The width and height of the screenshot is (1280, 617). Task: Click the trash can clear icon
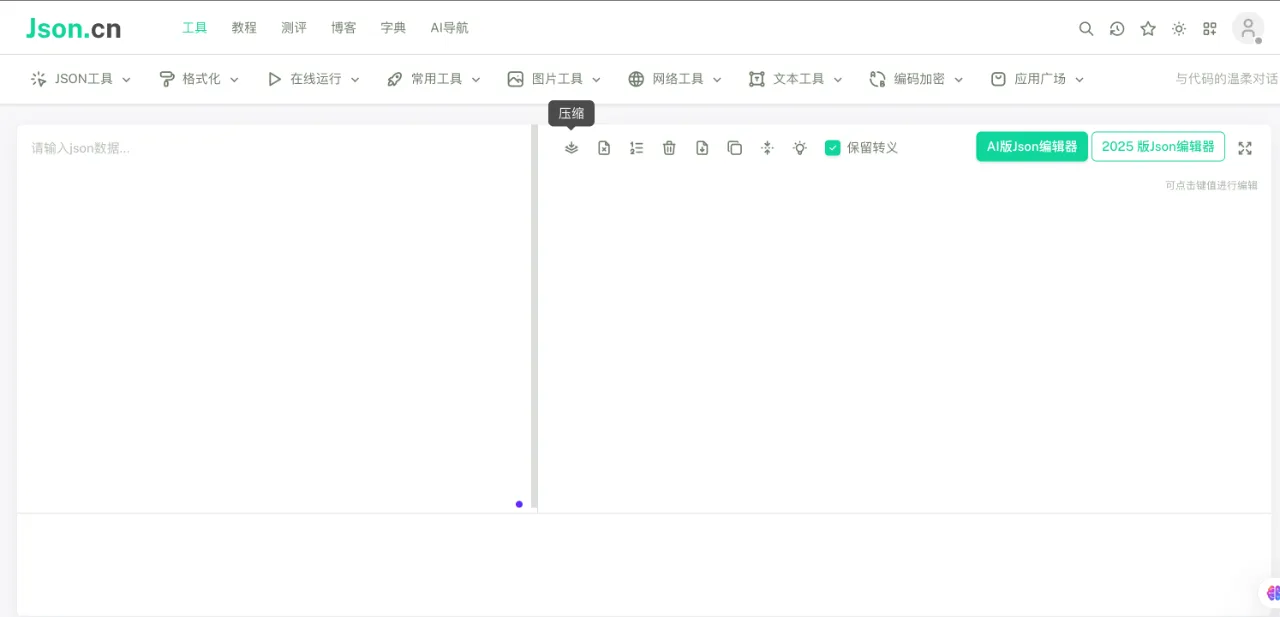(669, 148)
